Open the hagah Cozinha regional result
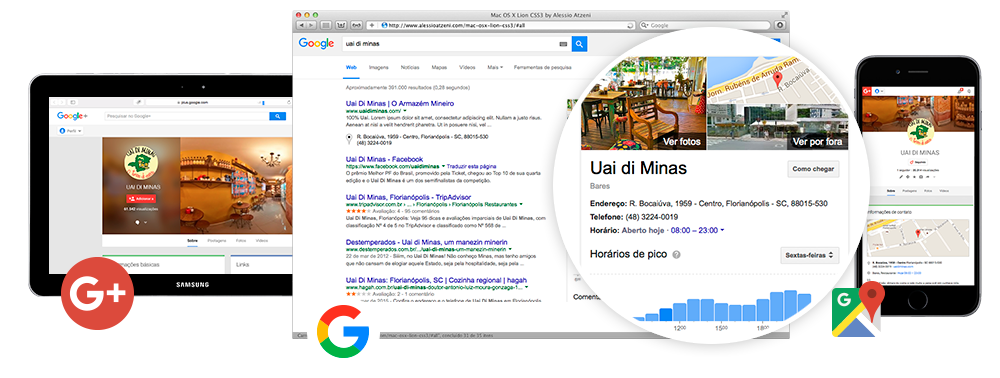1000x378 pixels. point(436,280)
